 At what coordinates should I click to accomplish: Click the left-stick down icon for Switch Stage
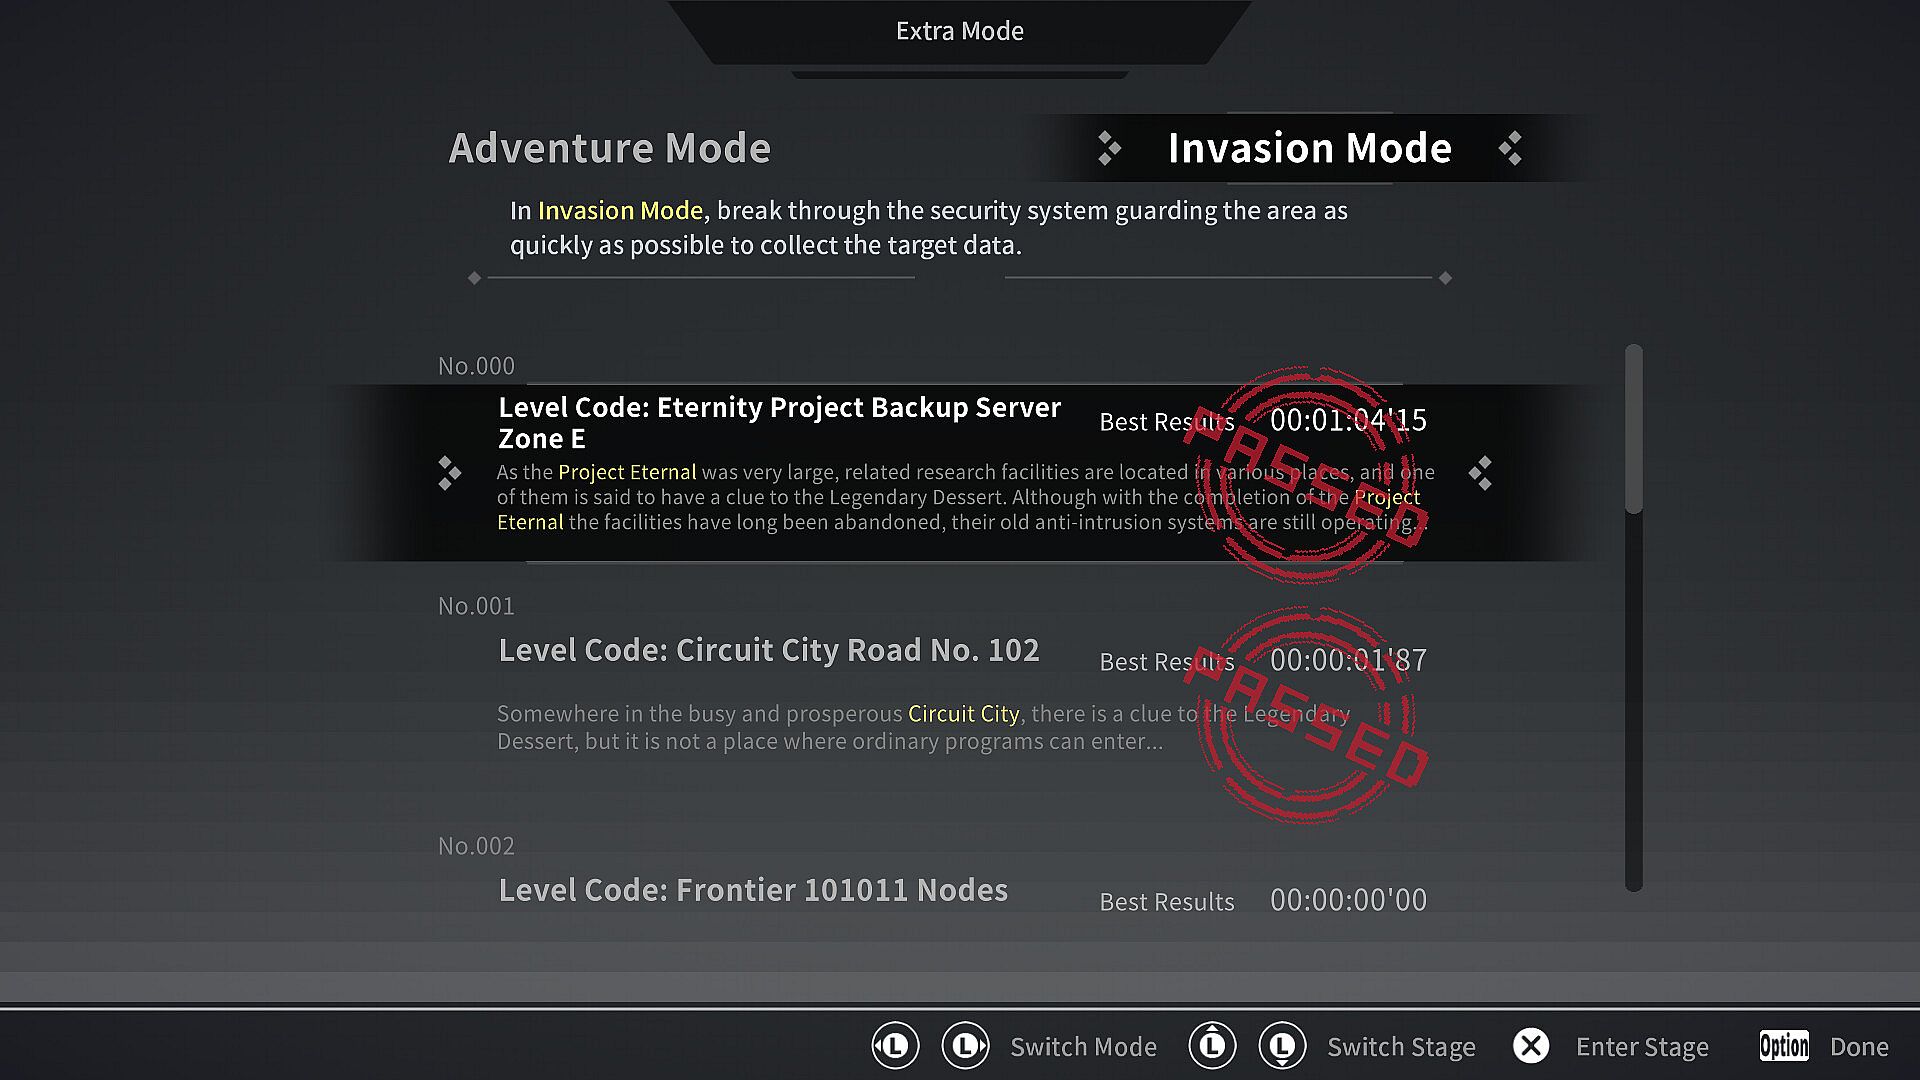click(x=1282, y=1046)
